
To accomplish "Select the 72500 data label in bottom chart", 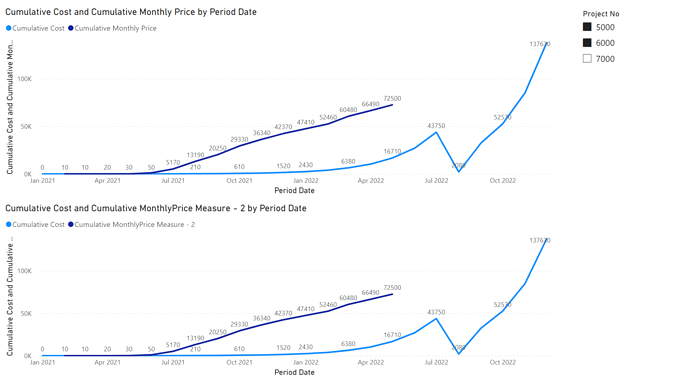I will point(392,287).
